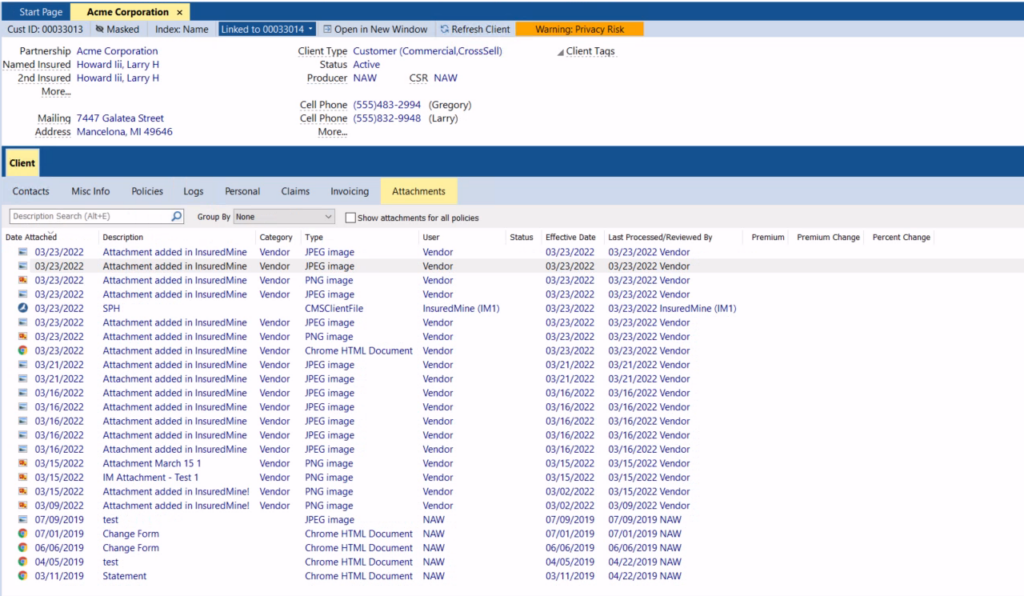Click inside the Description Search field
1024x596 pixels.
85,215
